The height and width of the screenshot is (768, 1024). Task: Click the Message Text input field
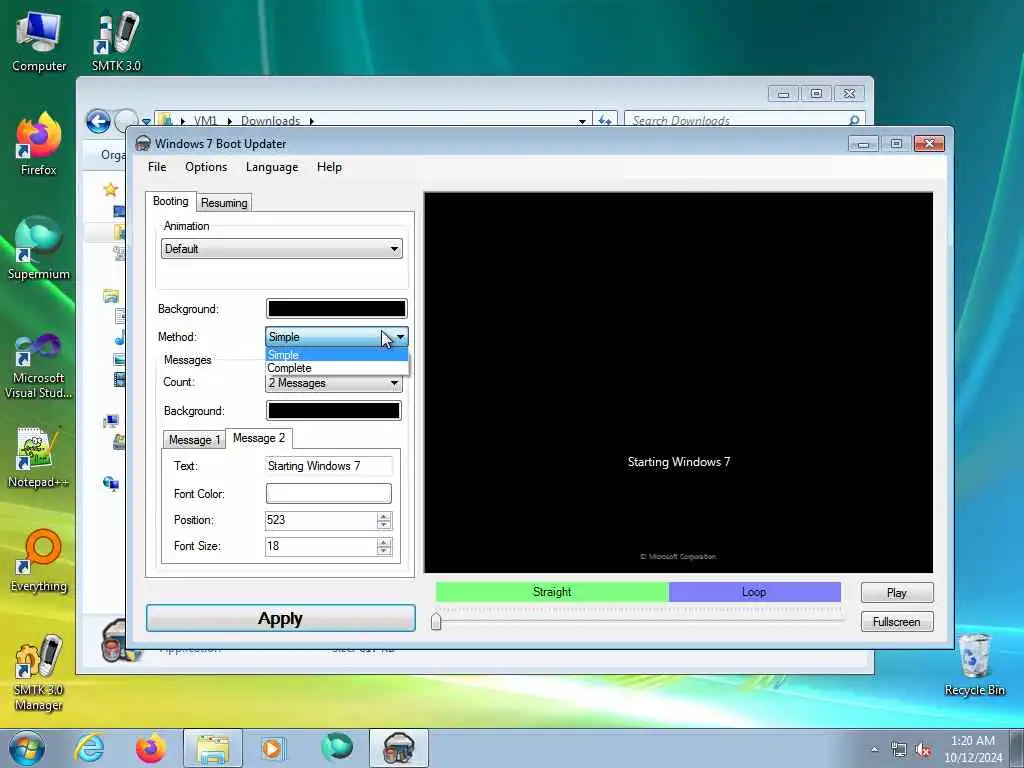(x=328, y=466)
